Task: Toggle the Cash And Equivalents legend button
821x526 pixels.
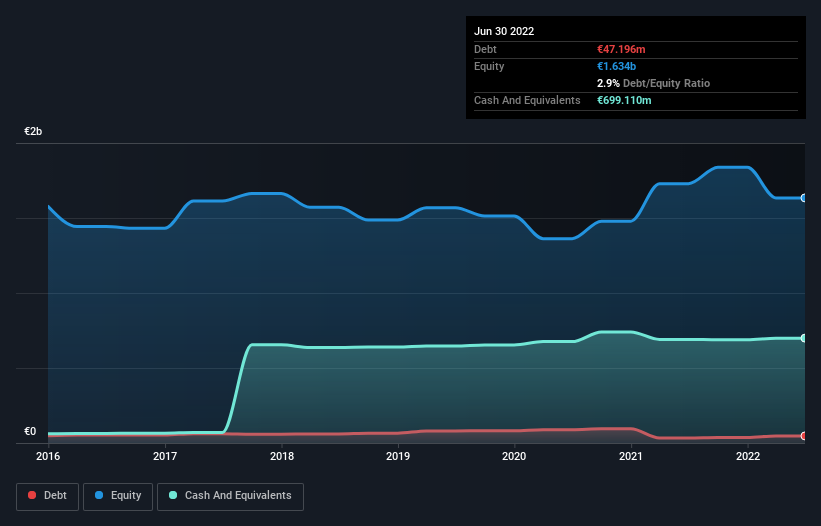Action: point(230,496)
